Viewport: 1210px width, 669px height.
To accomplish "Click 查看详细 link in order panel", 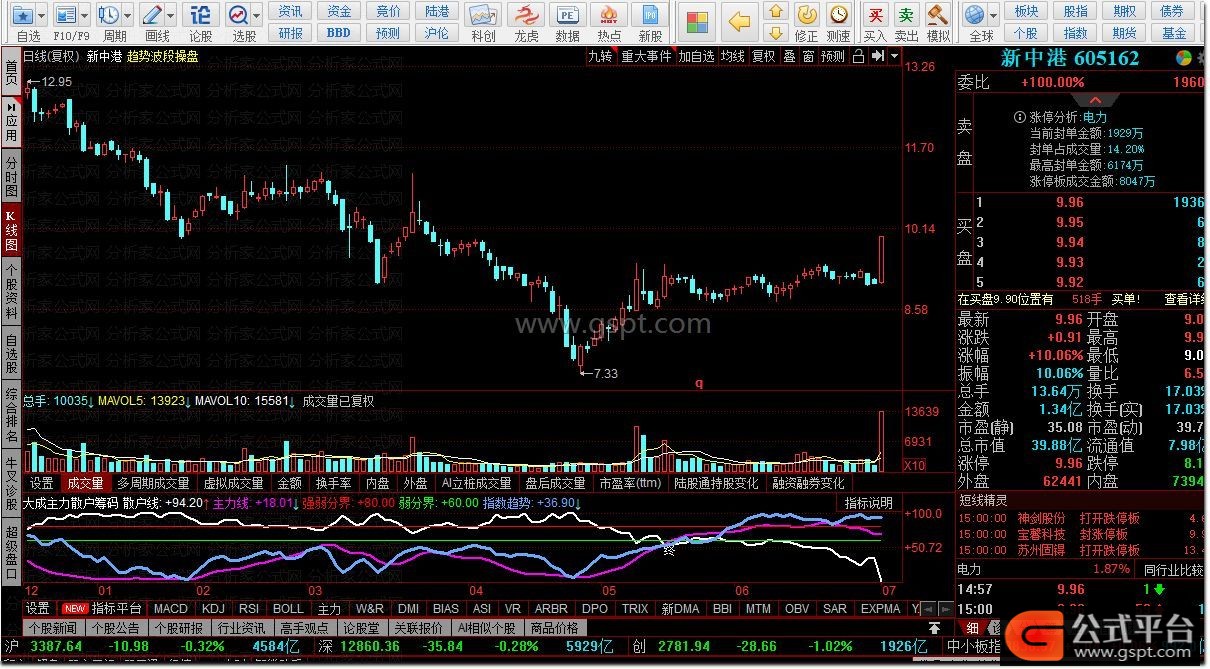I will 1183,299.
